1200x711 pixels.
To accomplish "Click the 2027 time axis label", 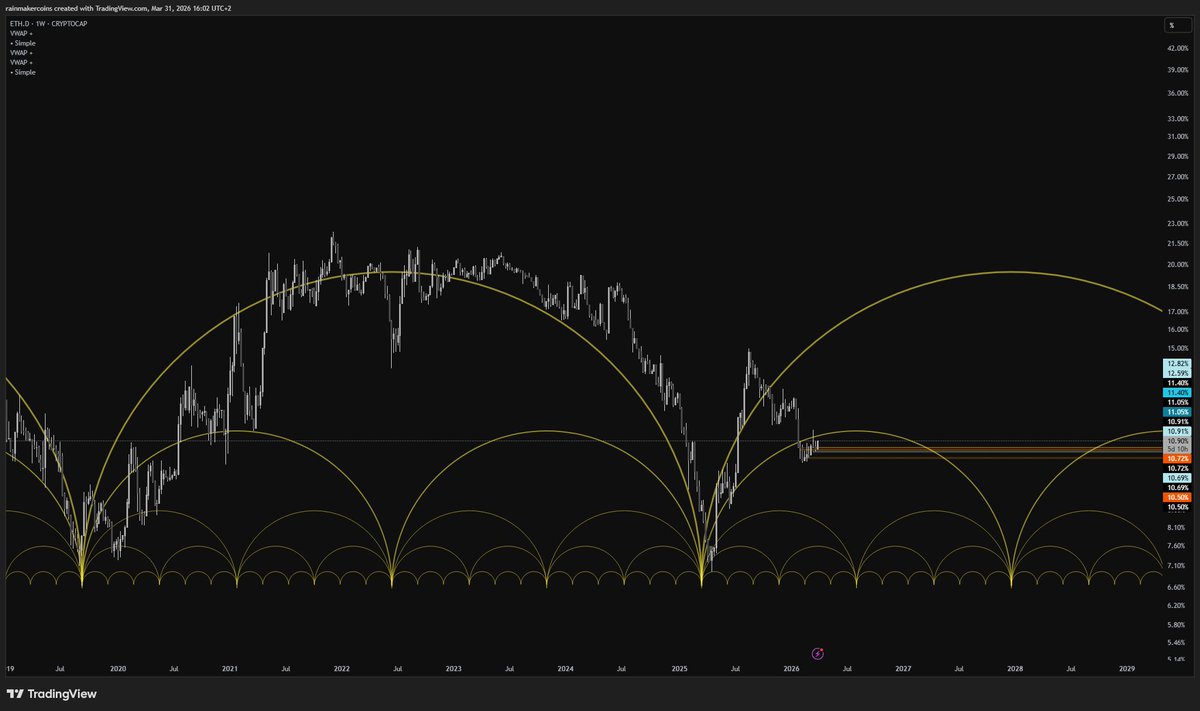I will tap(903, 668).
